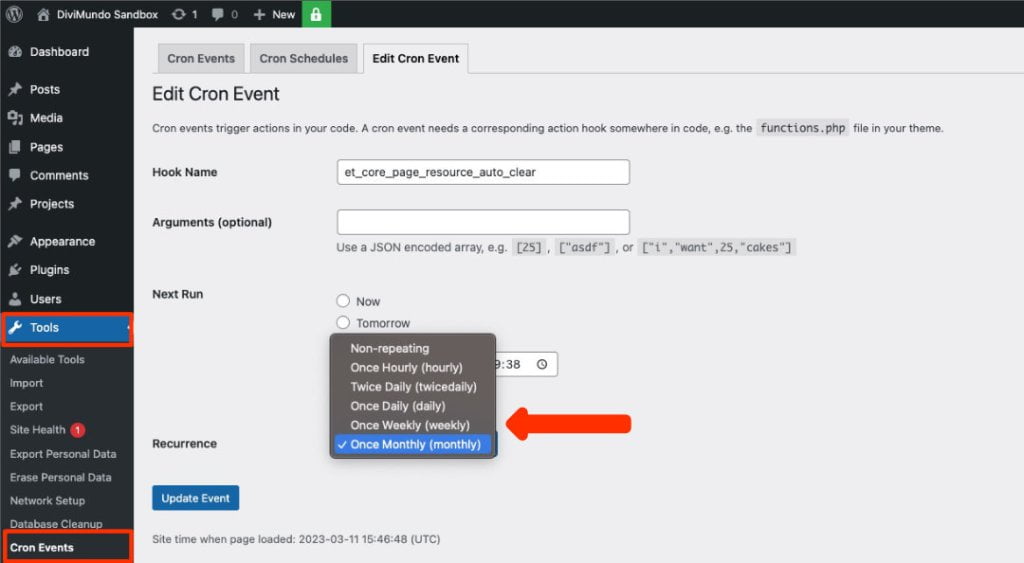Open the comments bubble icon in admin bar
Image resolution: width=1024 pixels, height=563 pixels.
[218, 14]
